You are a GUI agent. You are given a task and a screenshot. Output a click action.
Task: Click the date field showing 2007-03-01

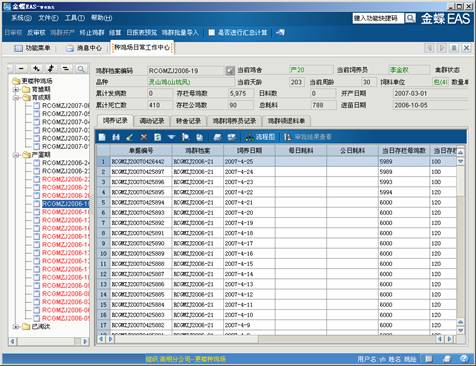coord(429,93)
